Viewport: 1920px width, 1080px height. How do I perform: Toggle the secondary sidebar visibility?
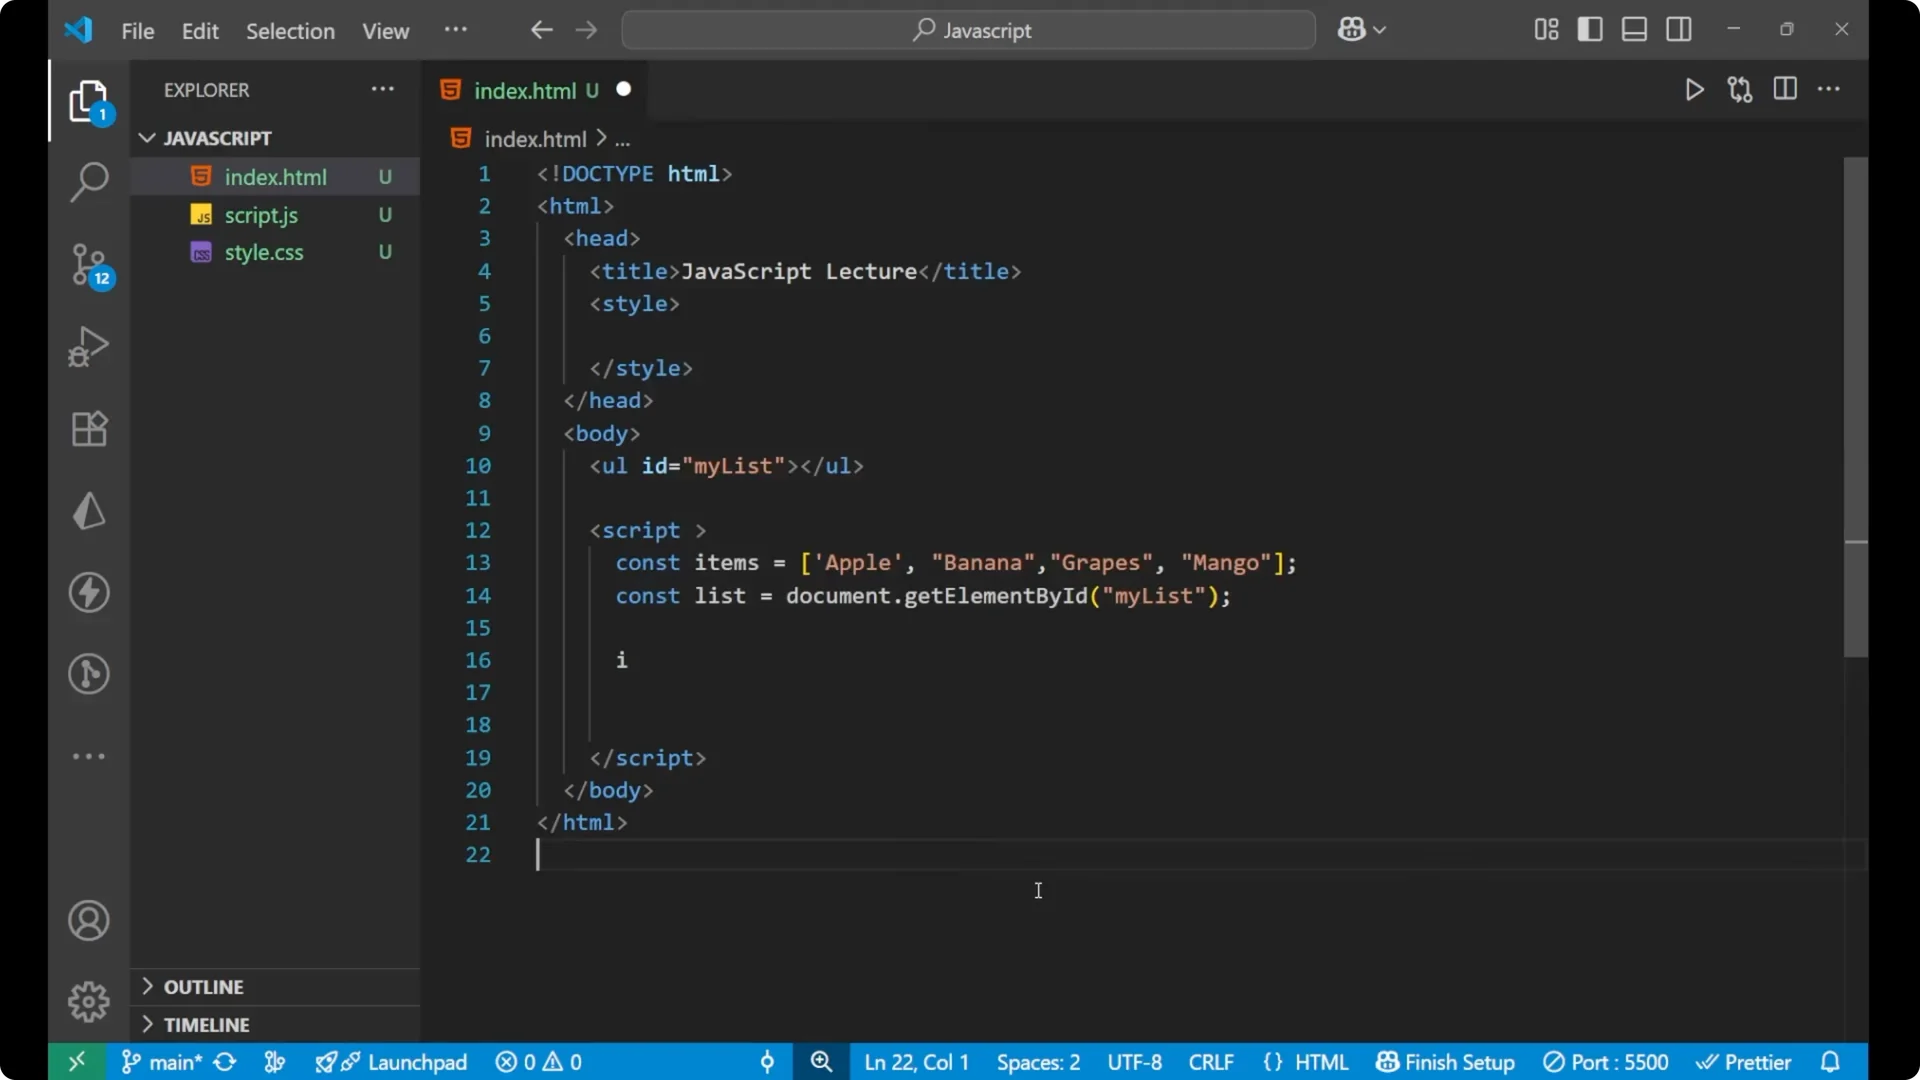(1679, 29)
